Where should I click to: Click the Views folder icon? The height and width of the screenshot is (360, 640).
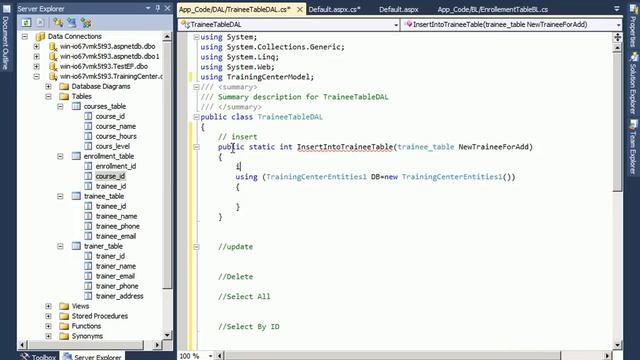click(x=64, y=306)
